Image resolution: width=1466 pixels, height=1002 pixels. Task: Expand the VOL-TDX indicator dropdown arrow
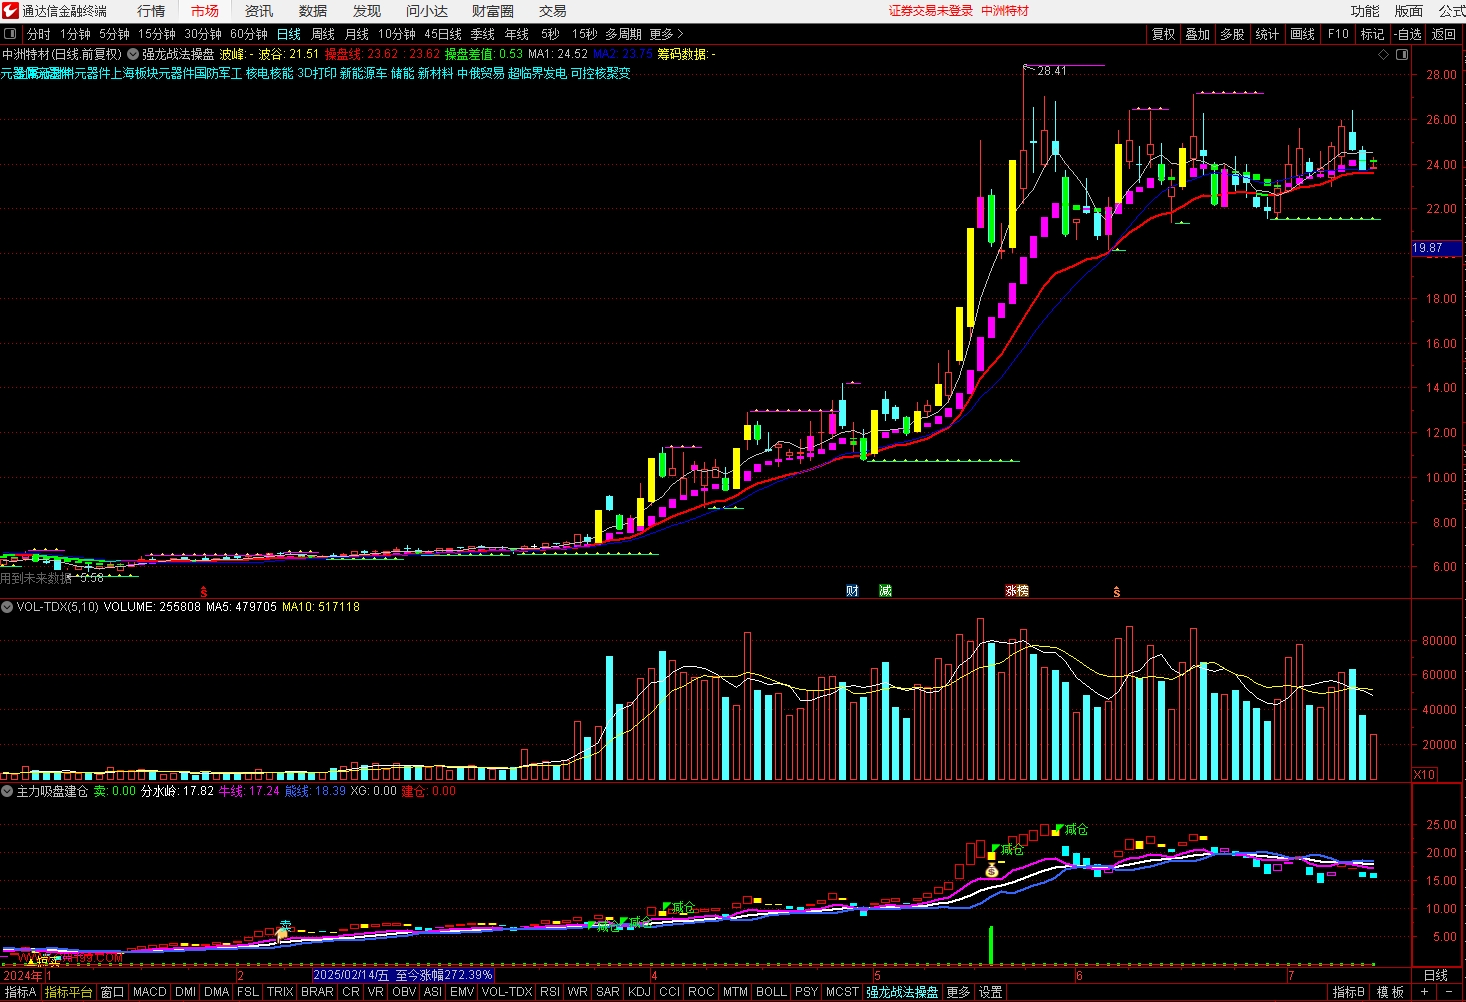(7, 607)
